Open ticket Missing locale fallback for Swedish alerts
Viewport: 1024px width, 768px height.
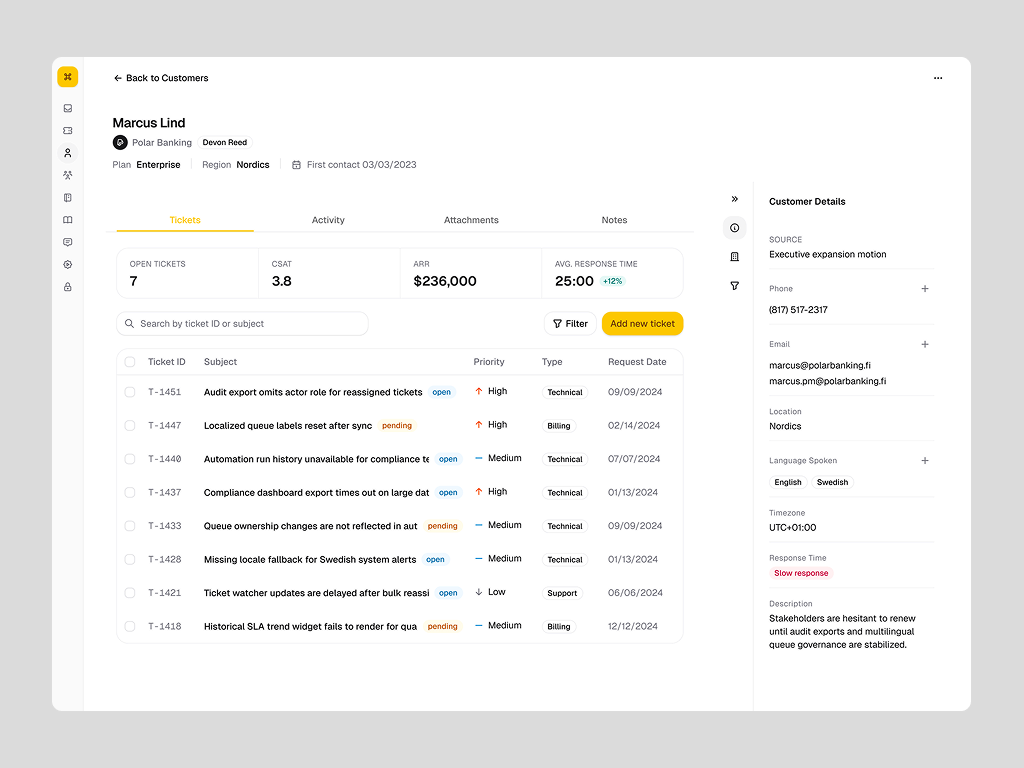(x=310, y=560)
